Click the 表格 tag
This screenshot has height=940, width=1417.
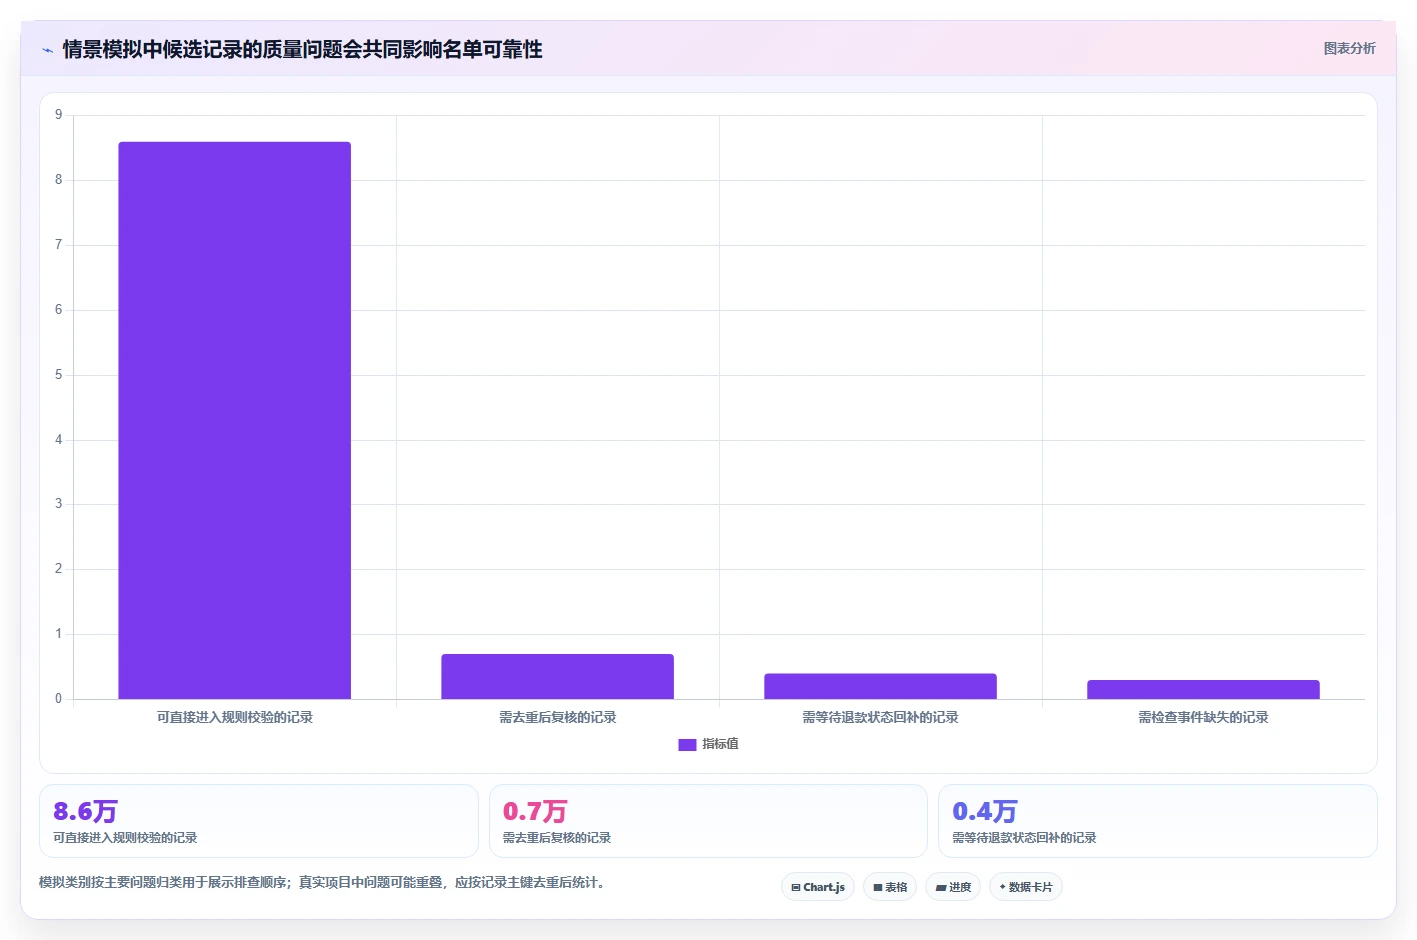tap(890, 887)
